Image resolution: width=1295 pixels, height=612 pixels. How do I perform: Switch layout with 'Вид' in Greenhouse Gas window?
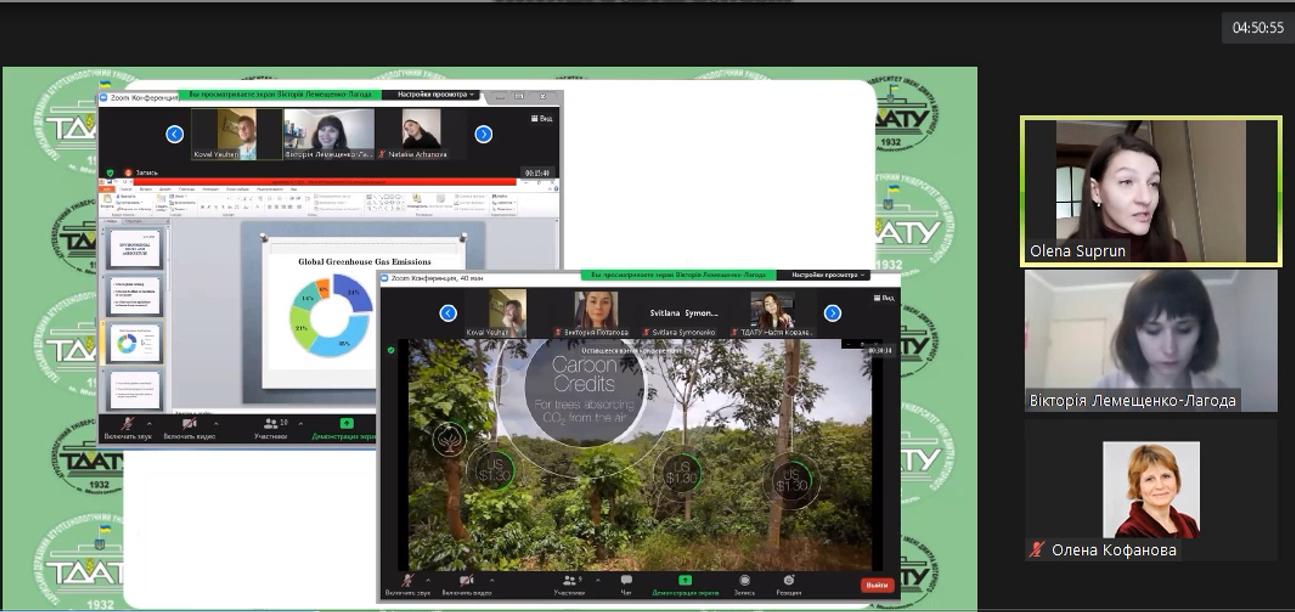click(541, 118)
